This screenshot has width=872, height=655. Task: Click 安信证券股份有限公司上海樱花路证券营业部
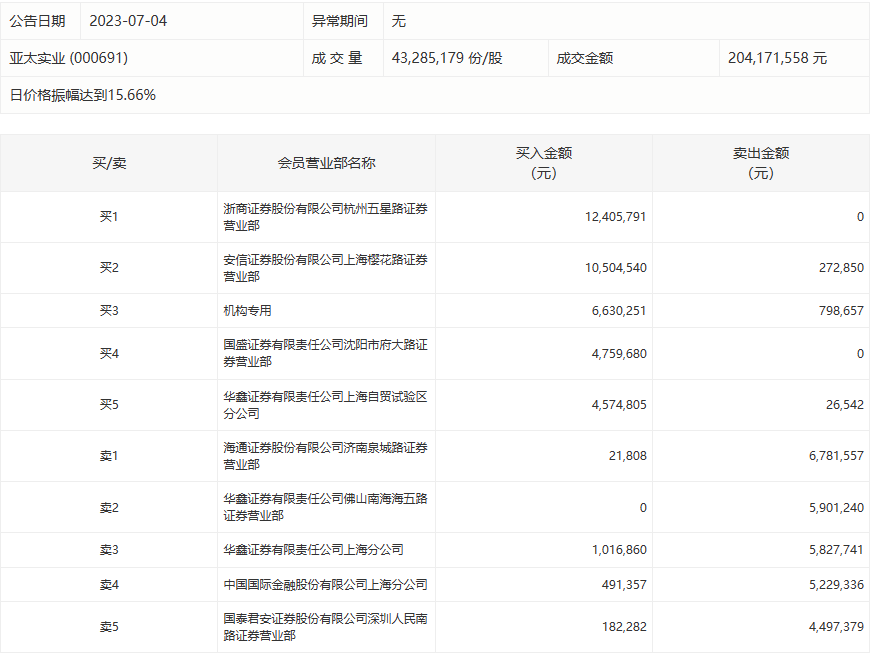[325, 268]
